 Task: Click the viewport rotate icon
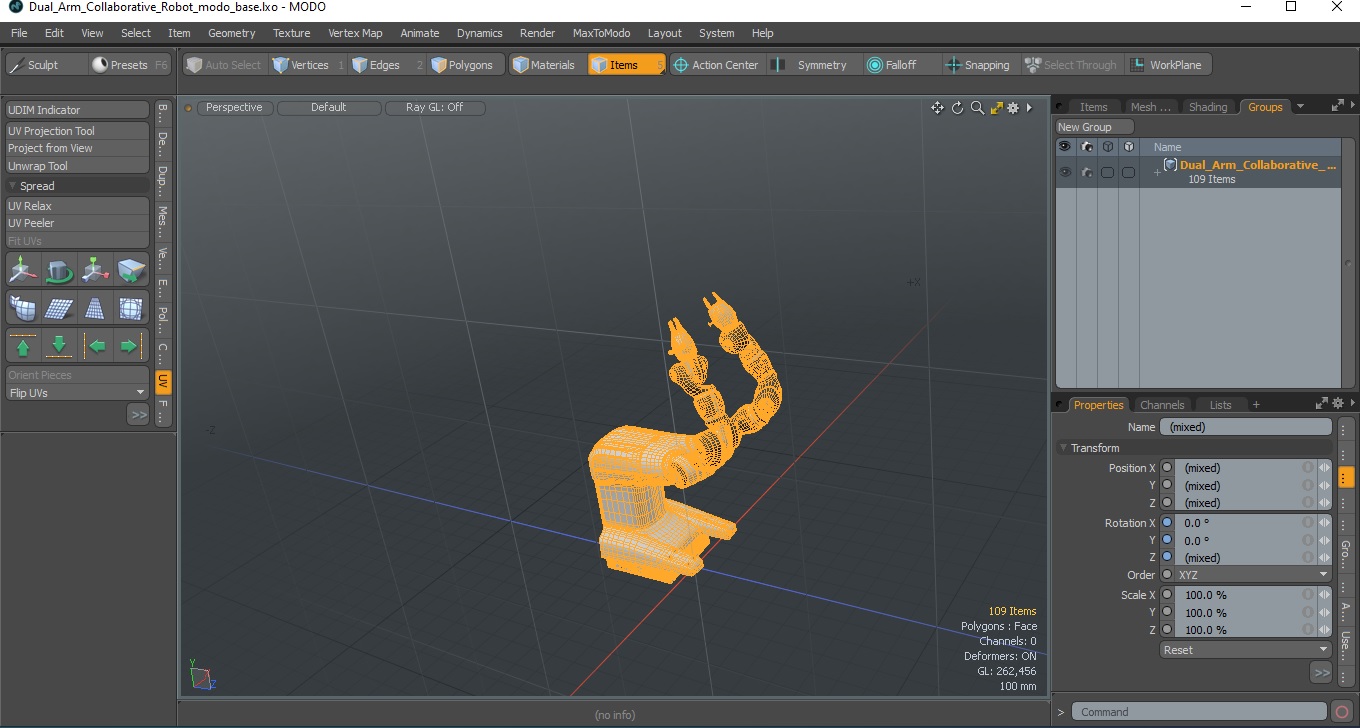(x=957, y=108)
